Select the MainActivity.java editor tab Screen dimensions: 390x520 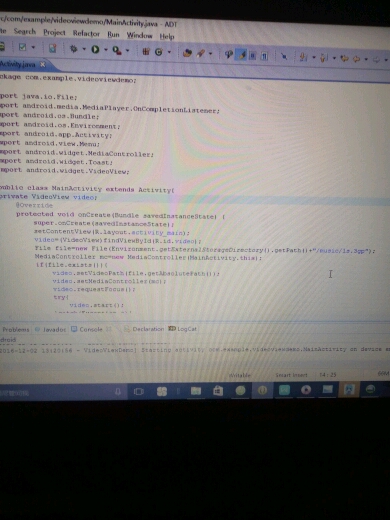tap(17, 64)
